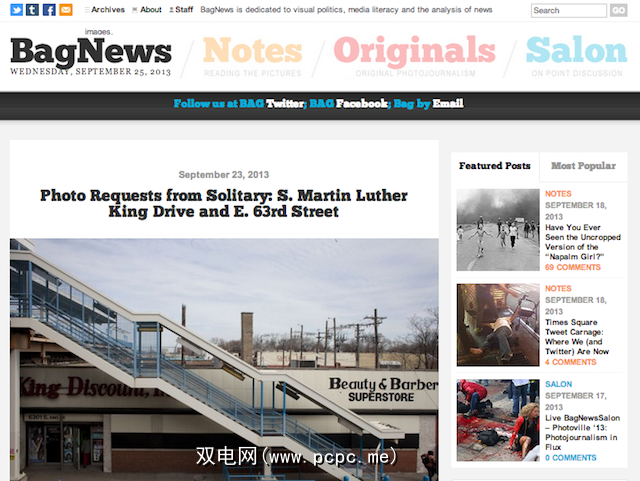This screenshot has width=640, height=481.
Task: Click the September 23, 2013 post date
Action: (224, 175)
